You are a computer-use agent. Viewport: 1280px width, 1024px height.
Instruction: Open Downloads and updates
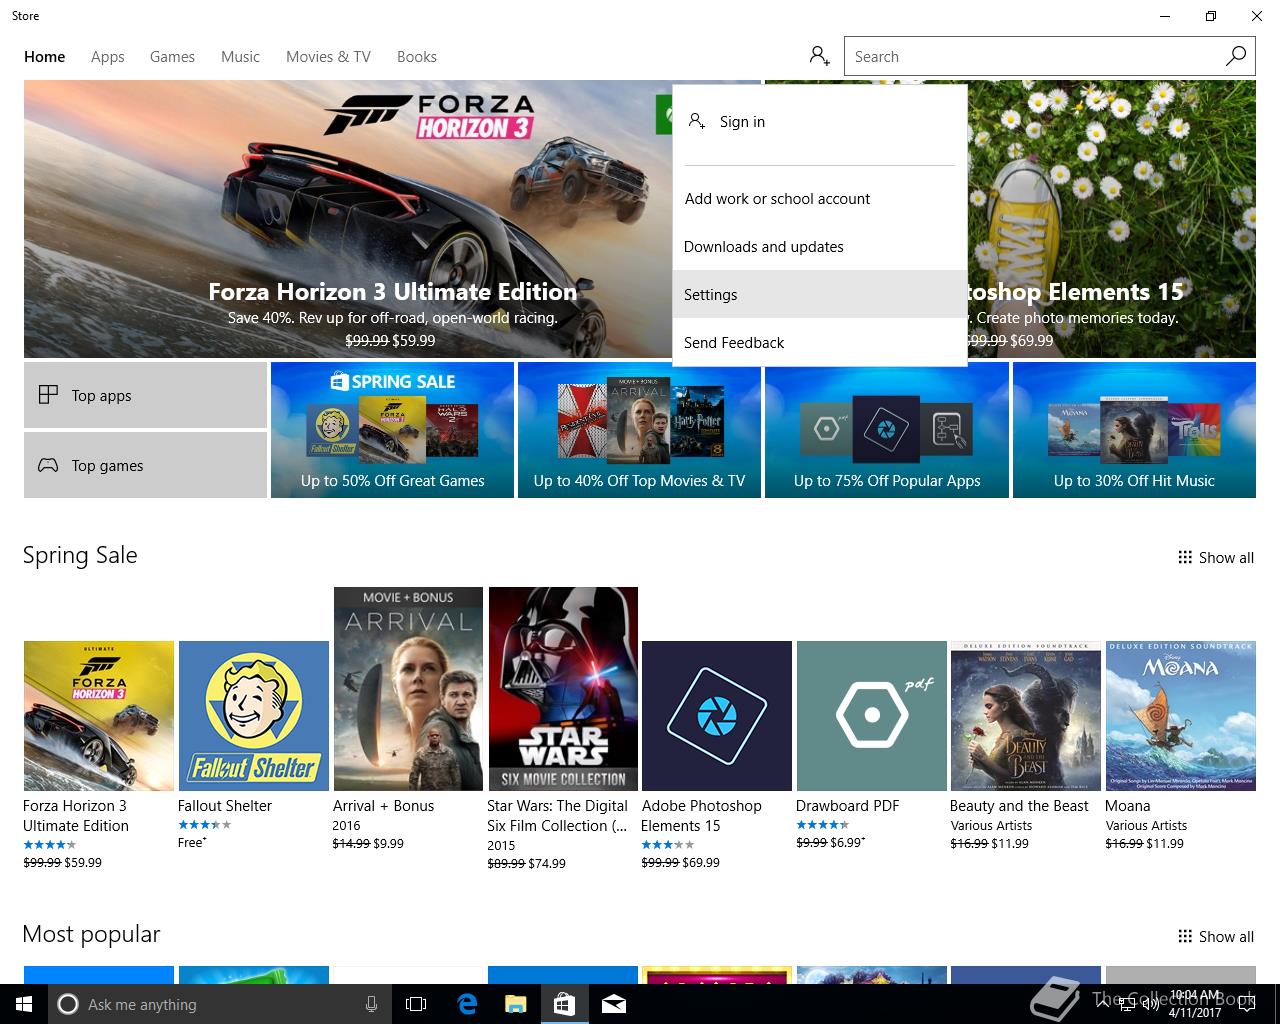click(820, 246)
